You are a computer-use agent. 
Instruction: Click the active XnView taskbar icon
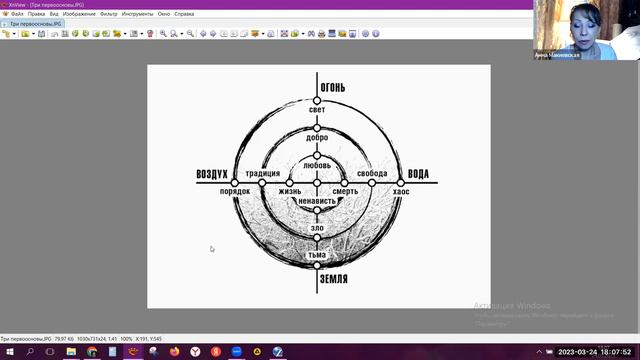coord(133,351)
